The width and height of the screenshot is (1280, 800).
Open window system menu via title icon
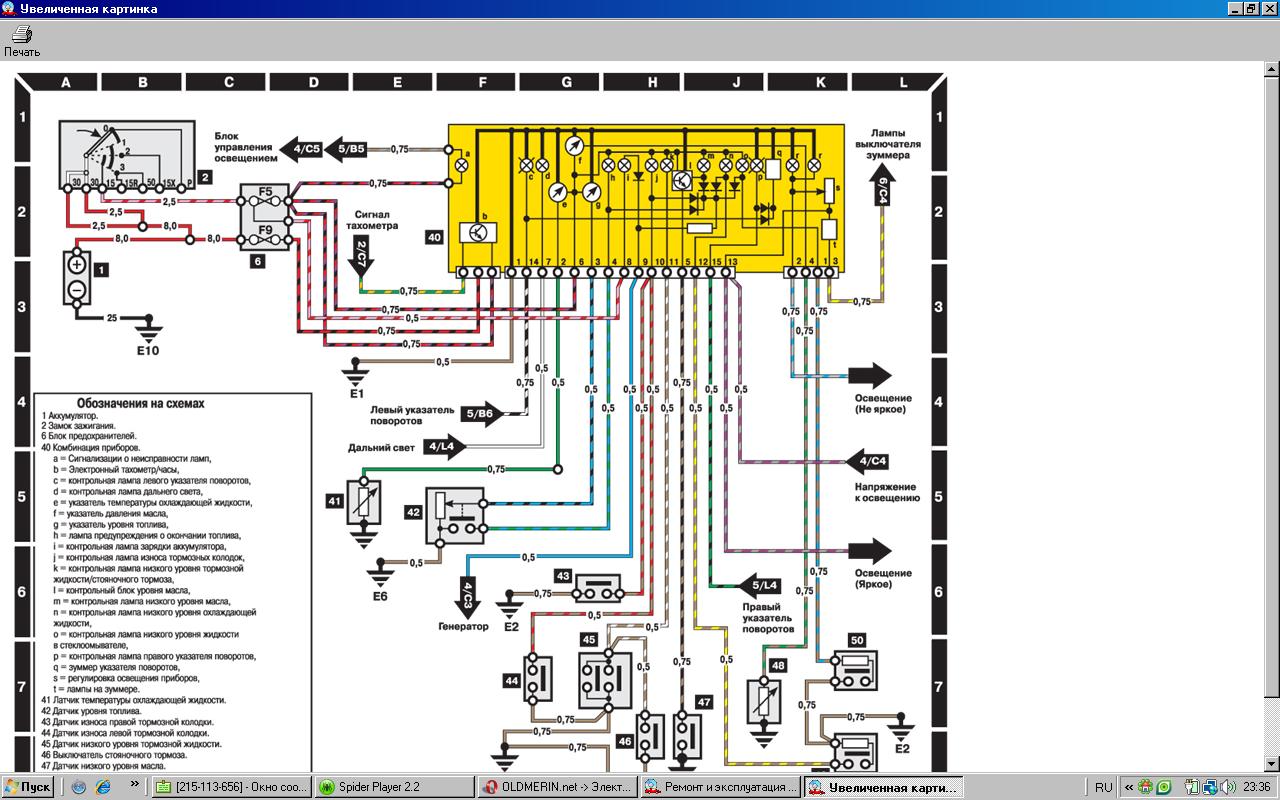click(x=8, y=9)
